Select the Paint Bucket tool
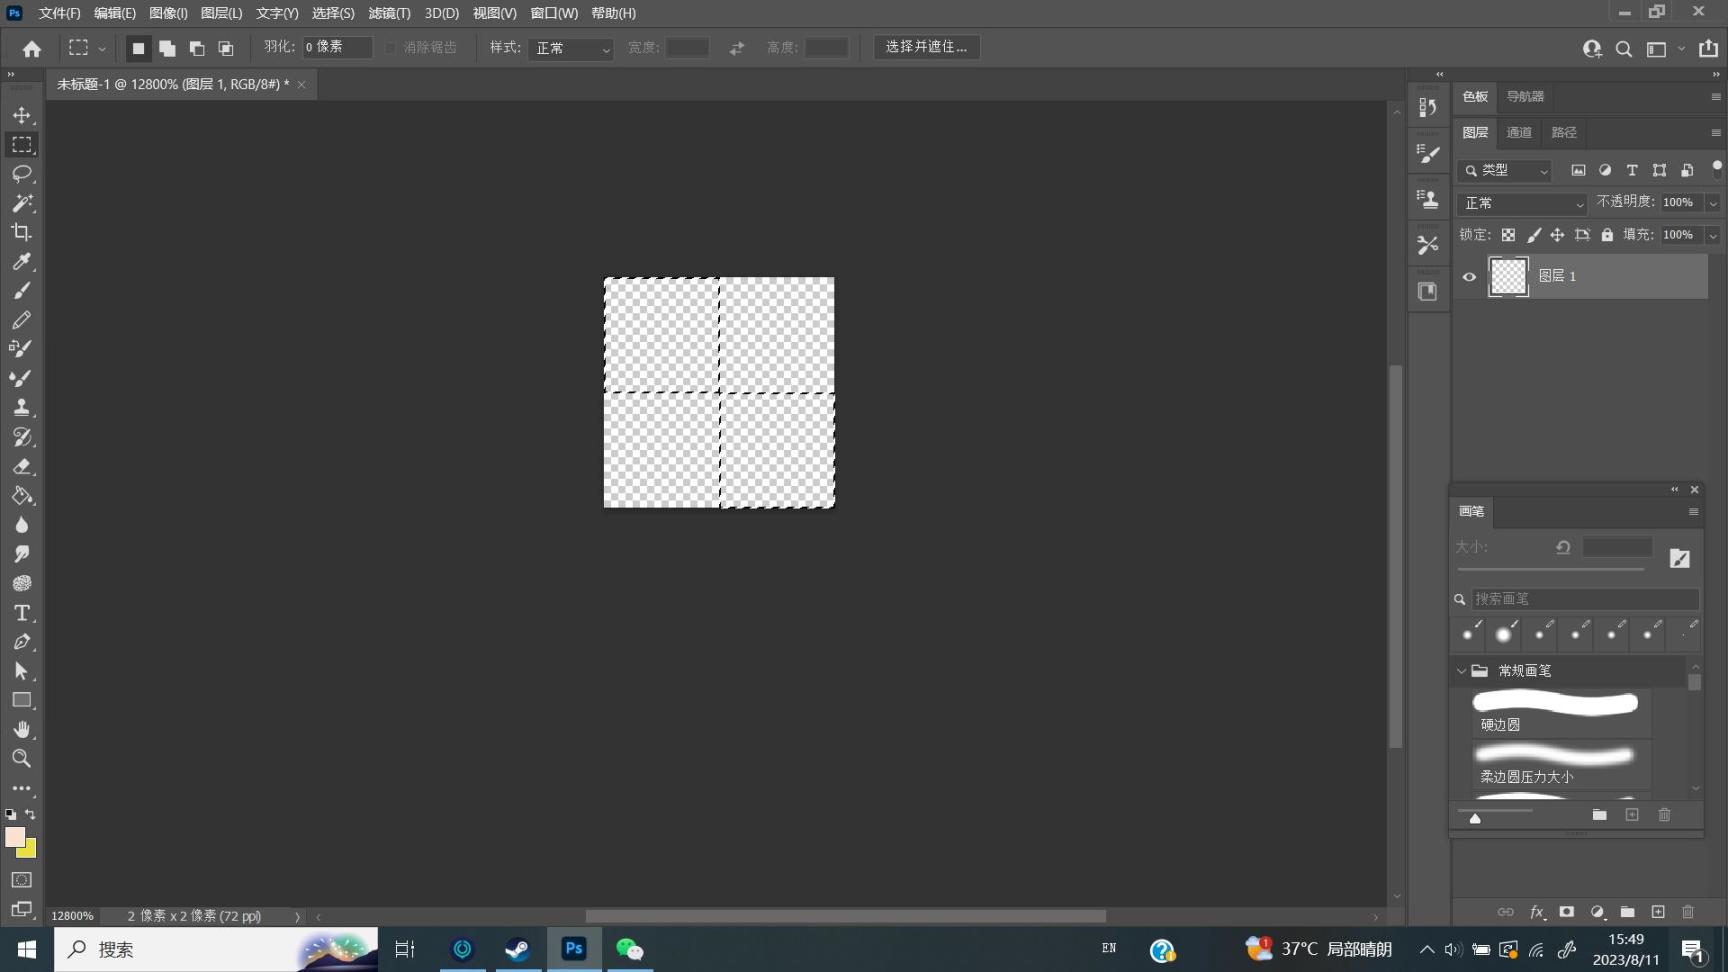 (22, 495)
